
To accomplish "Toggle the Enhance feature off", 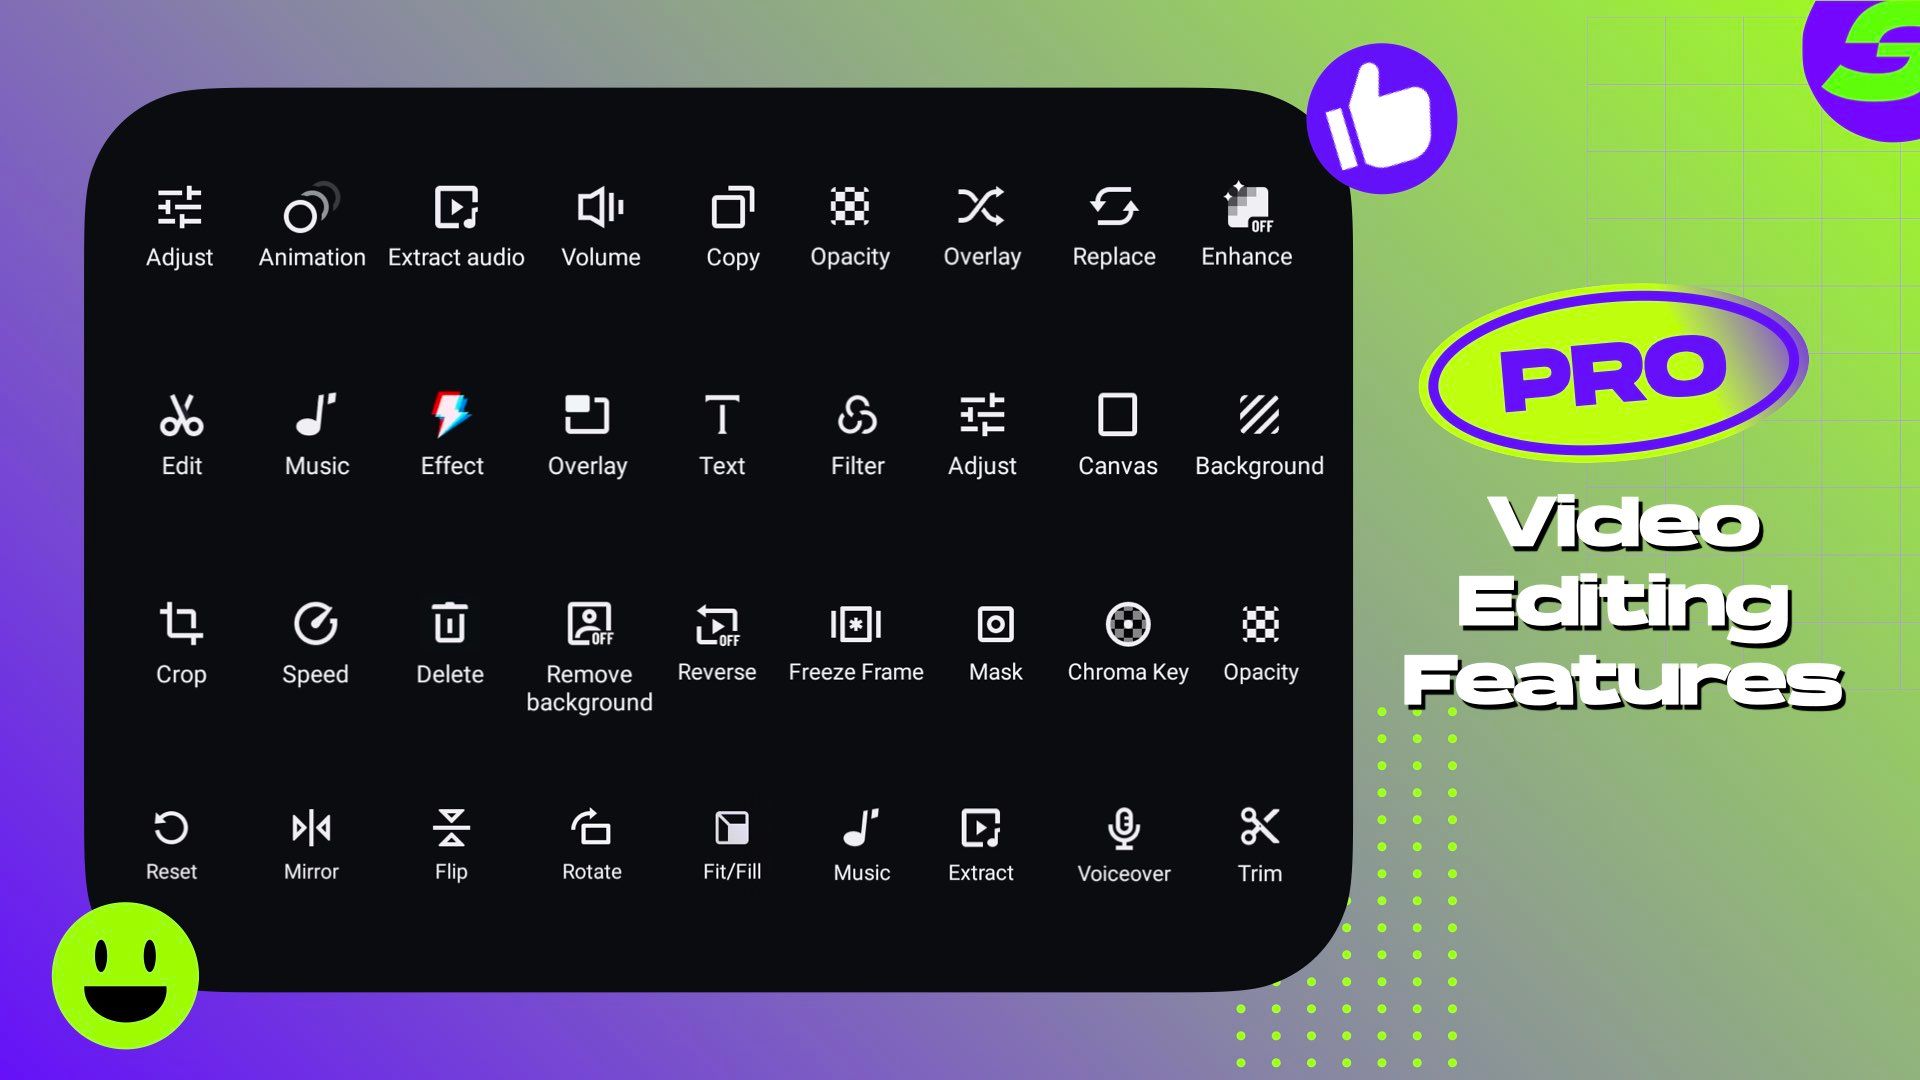I will [1245, 224].
